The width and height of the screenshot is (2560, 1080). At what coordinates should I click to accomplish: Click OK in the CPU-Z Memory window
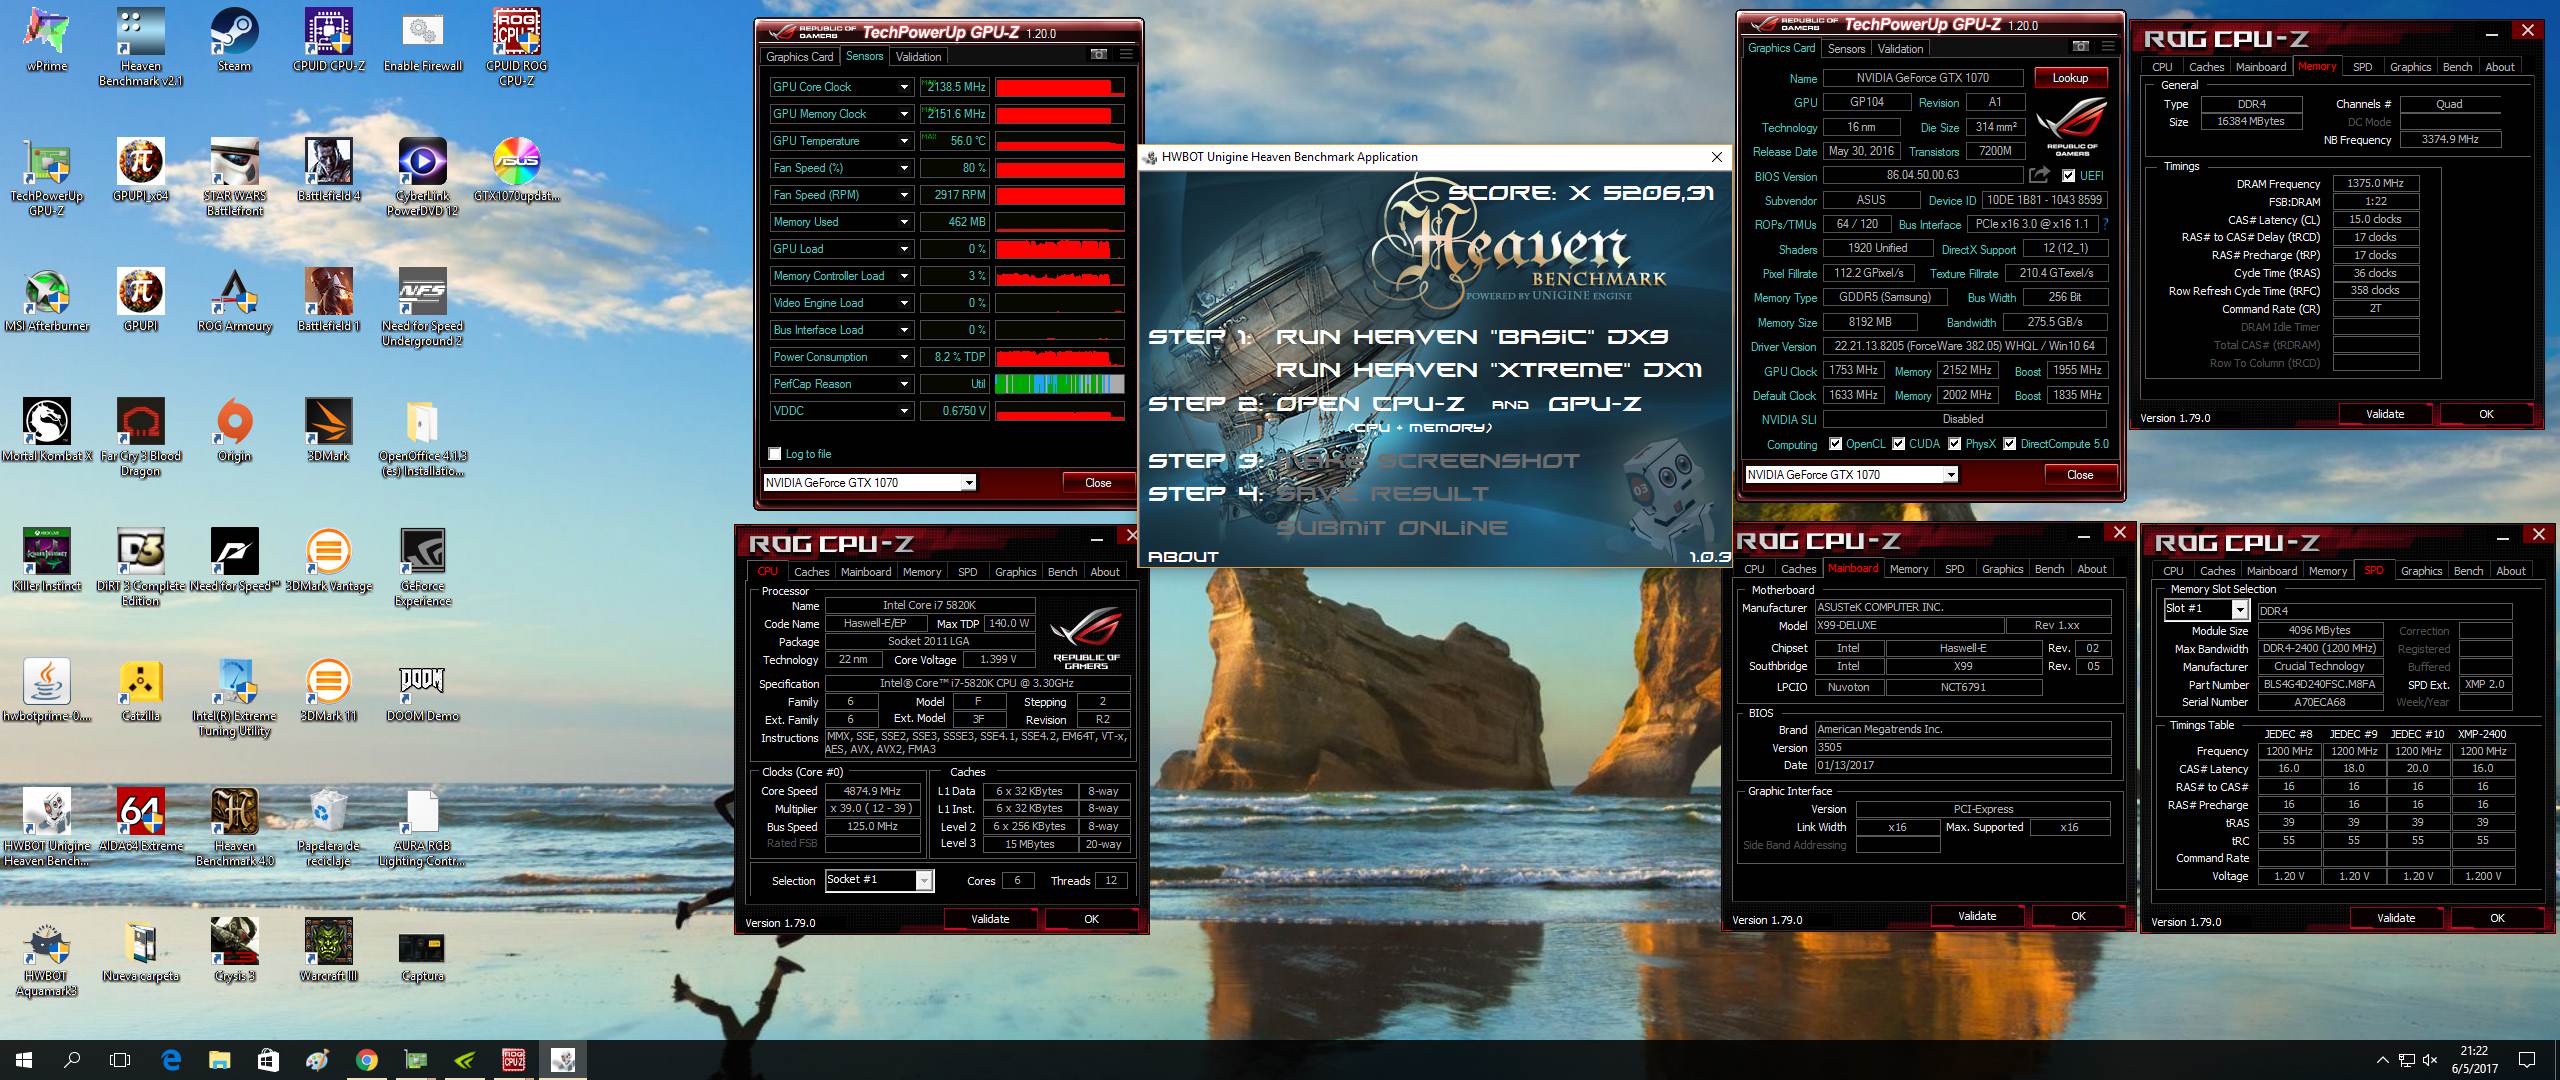click(2486, 414)
